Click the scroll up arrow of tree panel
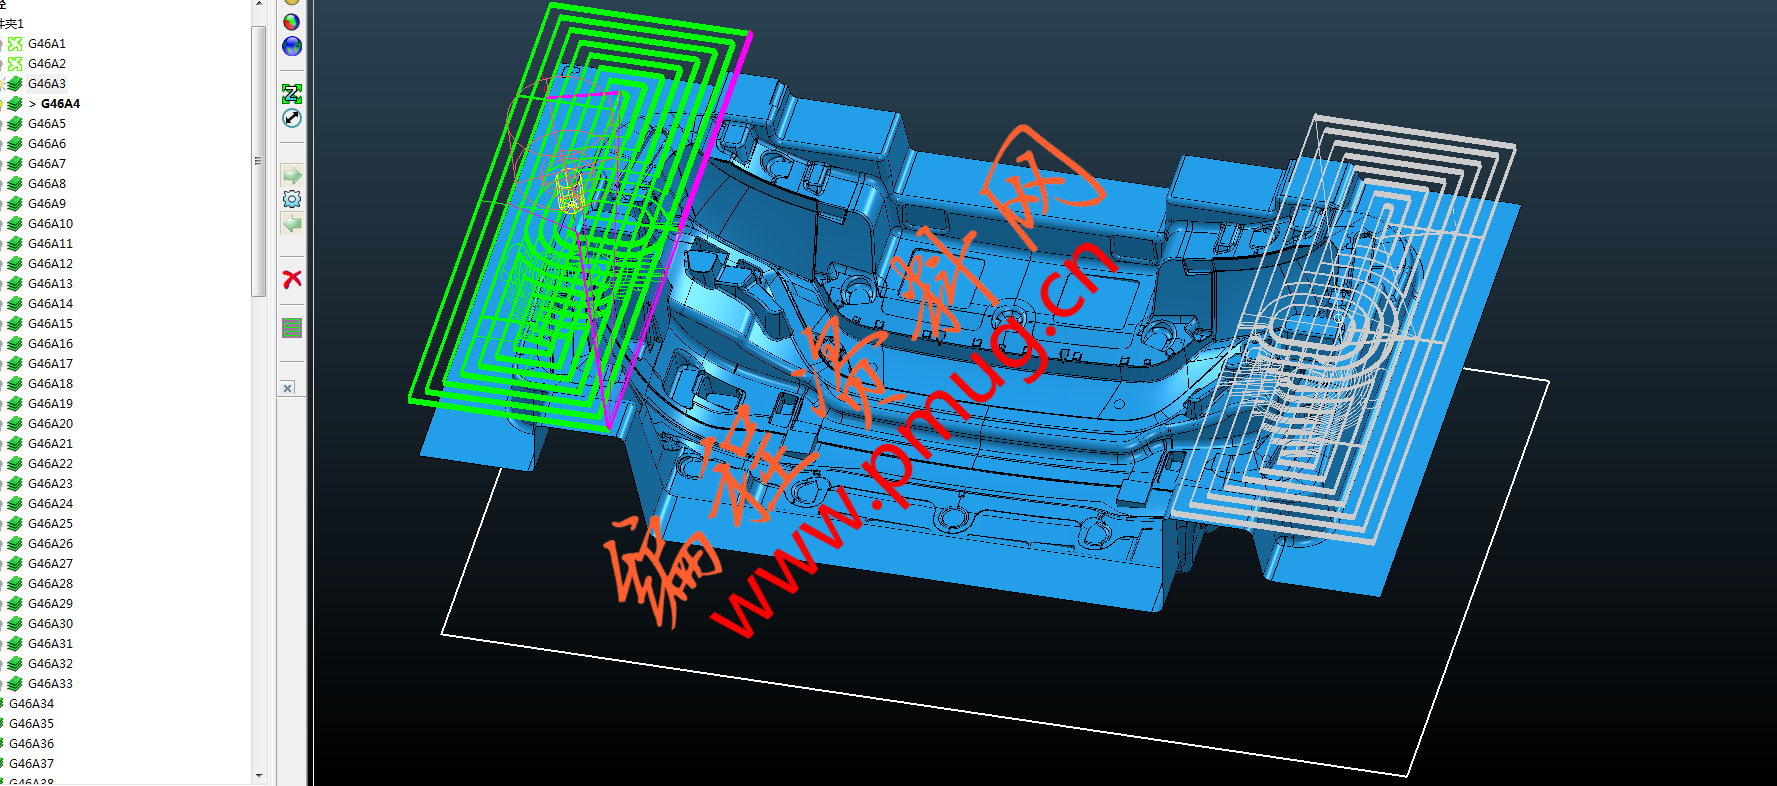Image resolution: width=1777 pixels, height=786 pixels. tap(259, 5)
